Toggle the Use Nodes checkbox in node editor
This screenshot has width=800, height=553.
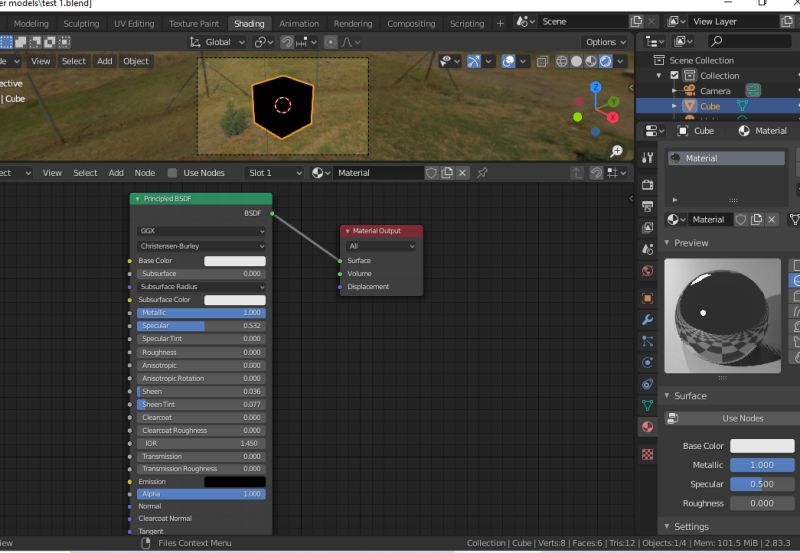click(x=172, y=173)
